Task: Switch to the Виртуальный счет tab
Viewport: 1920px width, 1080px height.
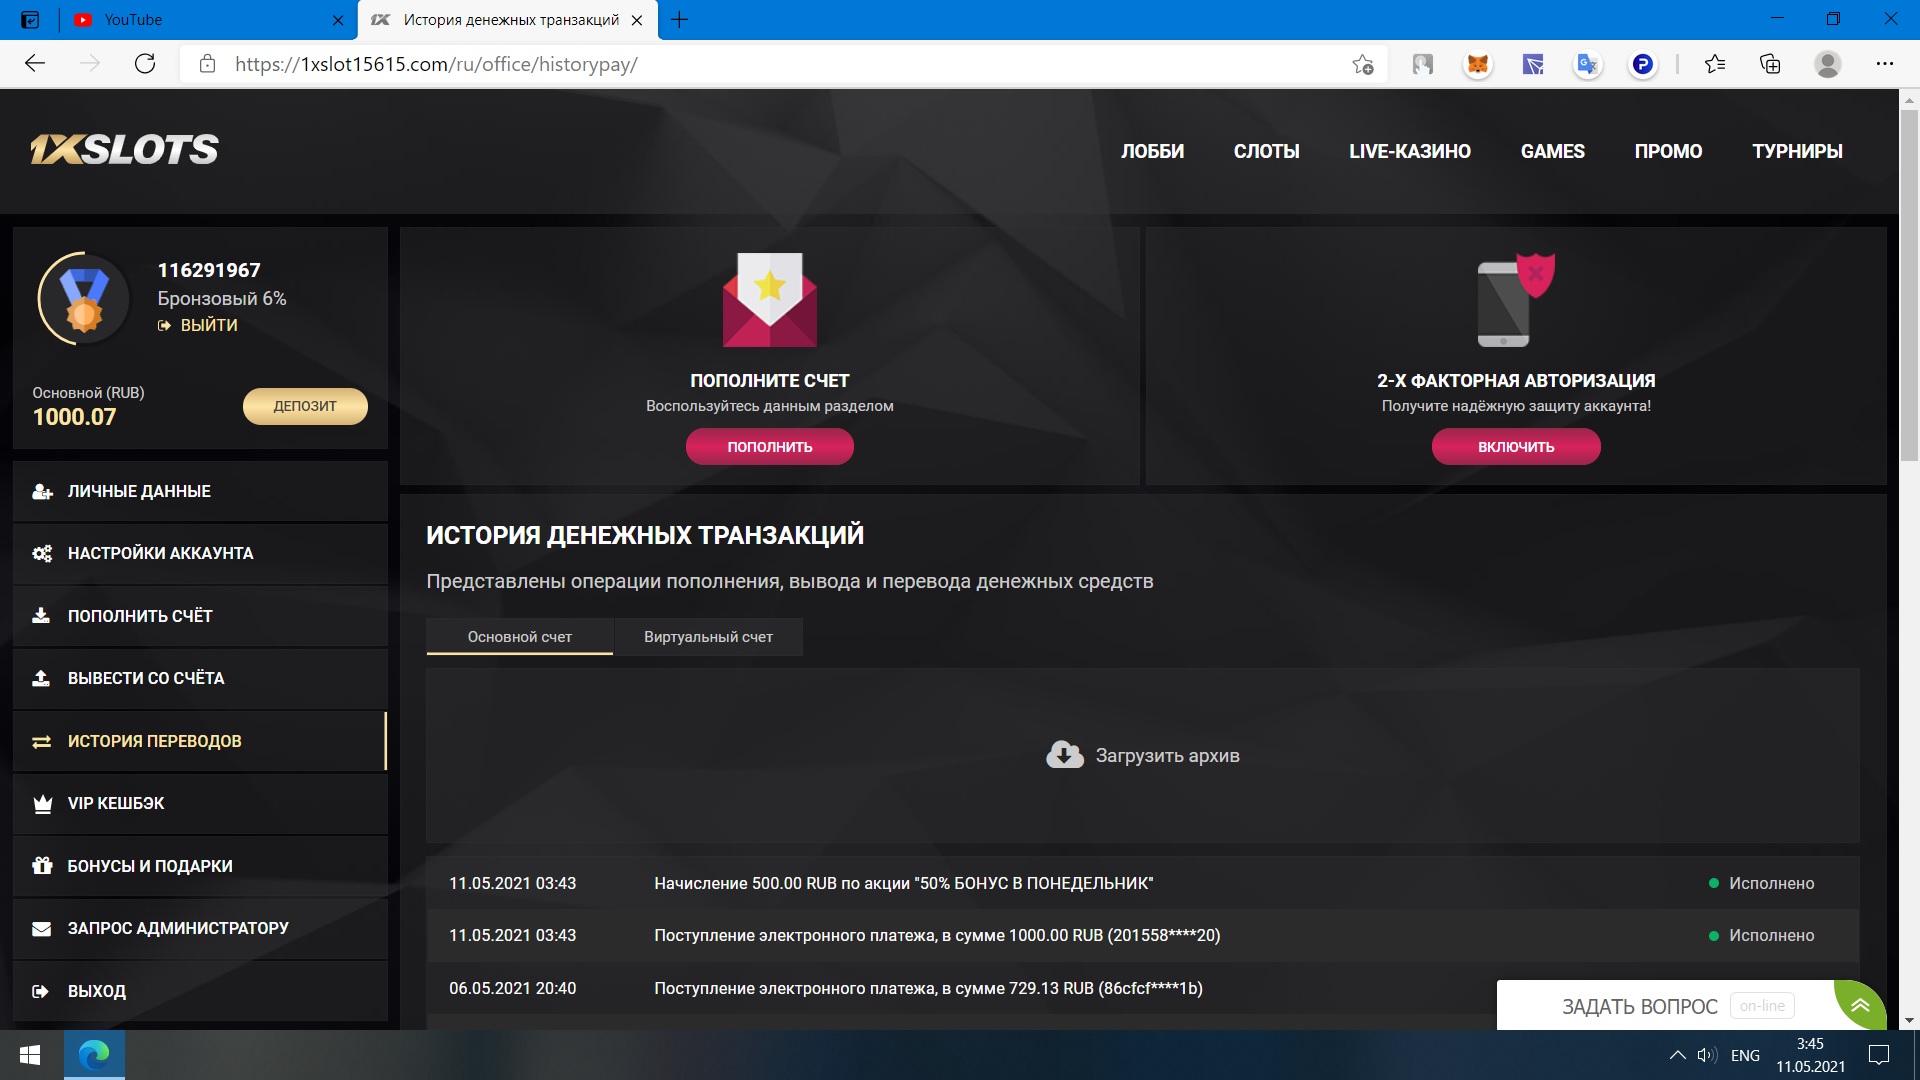Action: point(708,637)
